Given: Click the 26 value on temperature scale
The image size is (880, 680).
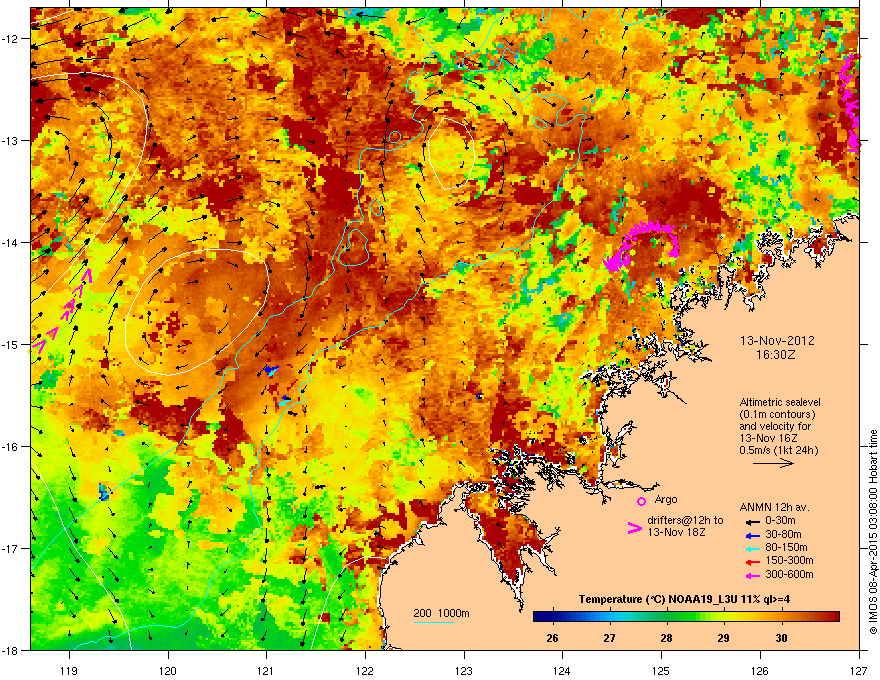Looking at the screenshot, I should (x=552, y=638).
